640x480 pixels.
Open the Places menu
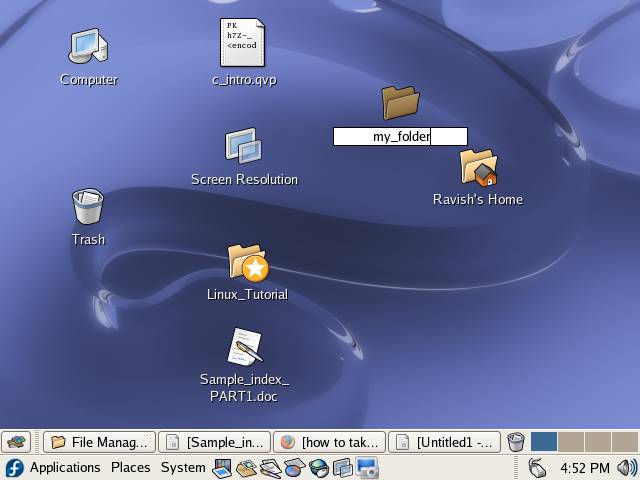(130, 467)
